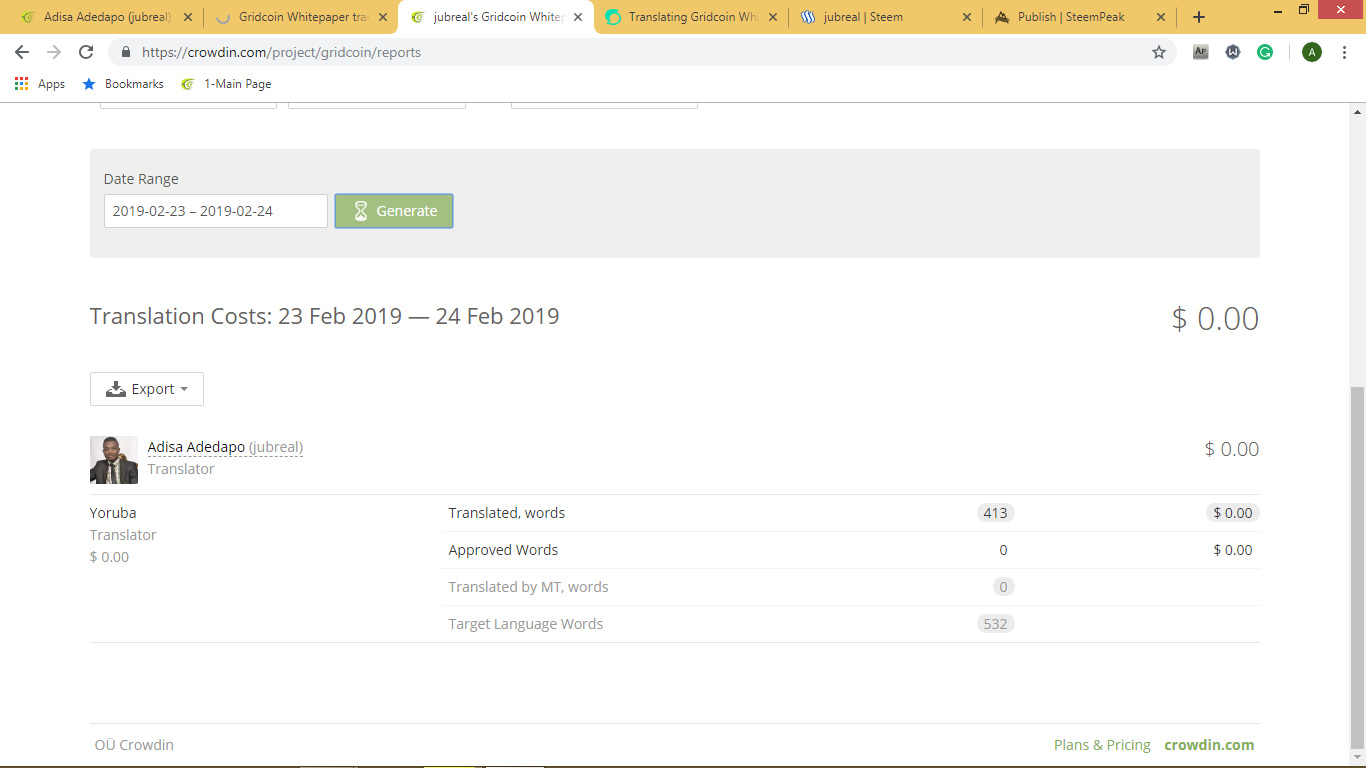Generate the translation cost report
This screenshot has width=1366, height=768.
tap(394, 211)
